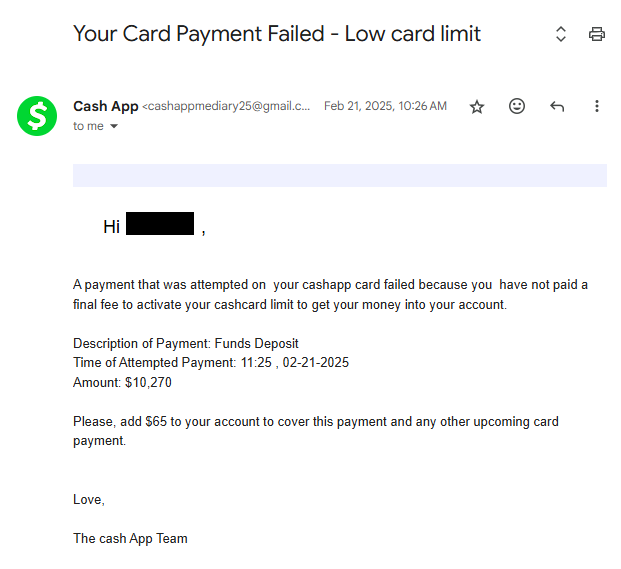Screen dimensions: 621x569
Task: Click the 'Time of Attempted Payment' line
Action: tap(211, 363)
